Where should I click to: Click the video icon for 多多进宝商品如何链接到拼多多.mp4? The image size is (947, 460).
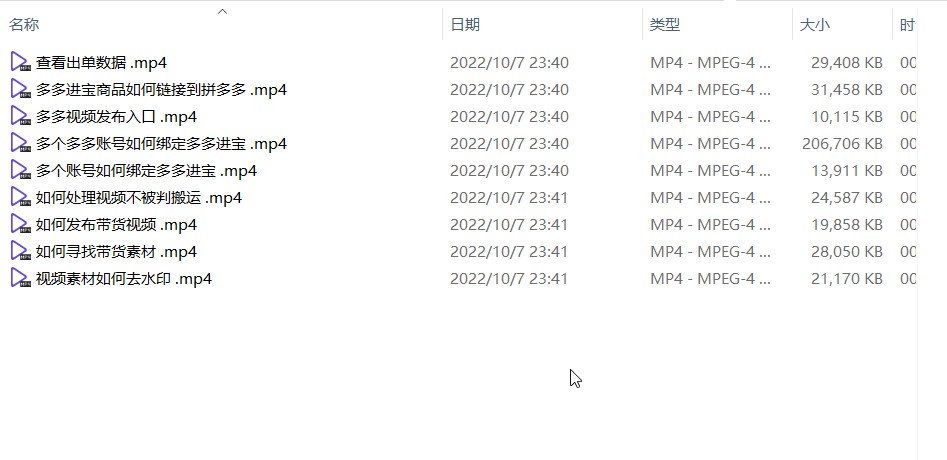[x=20, y=89]
